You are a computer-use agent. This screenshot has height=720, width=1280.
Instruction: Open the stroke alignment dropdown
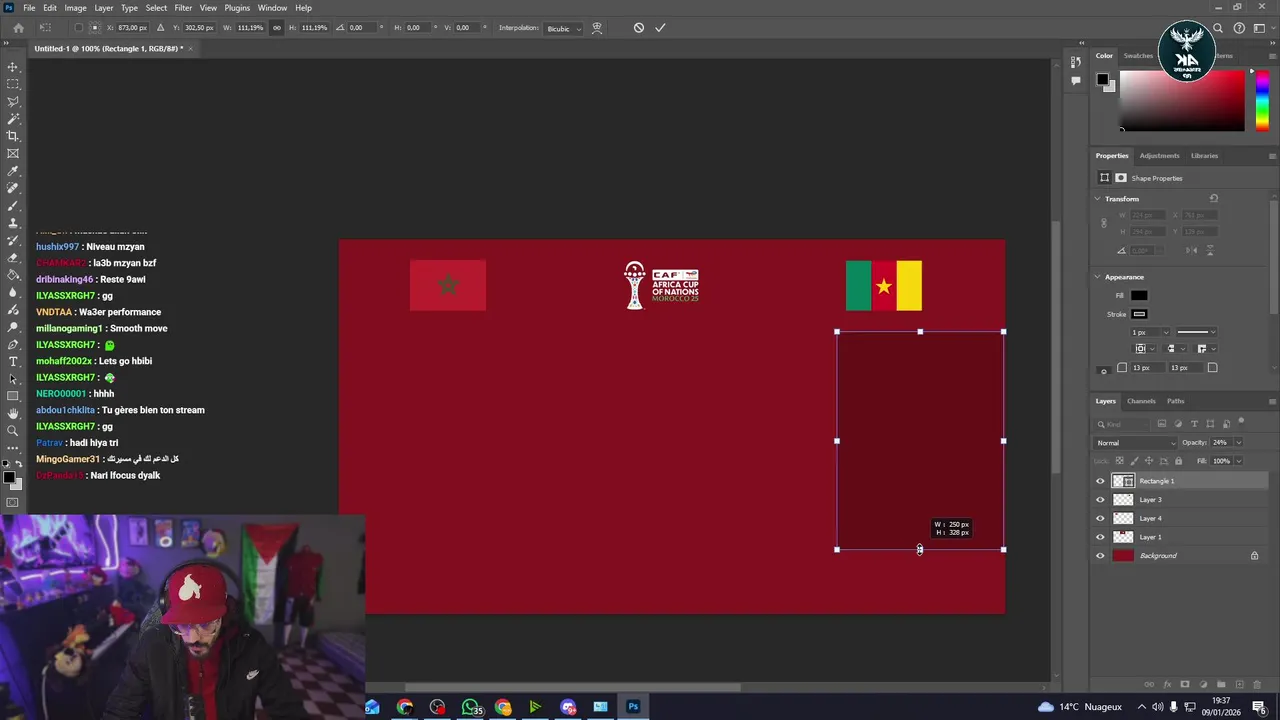tap(1143, 349)
